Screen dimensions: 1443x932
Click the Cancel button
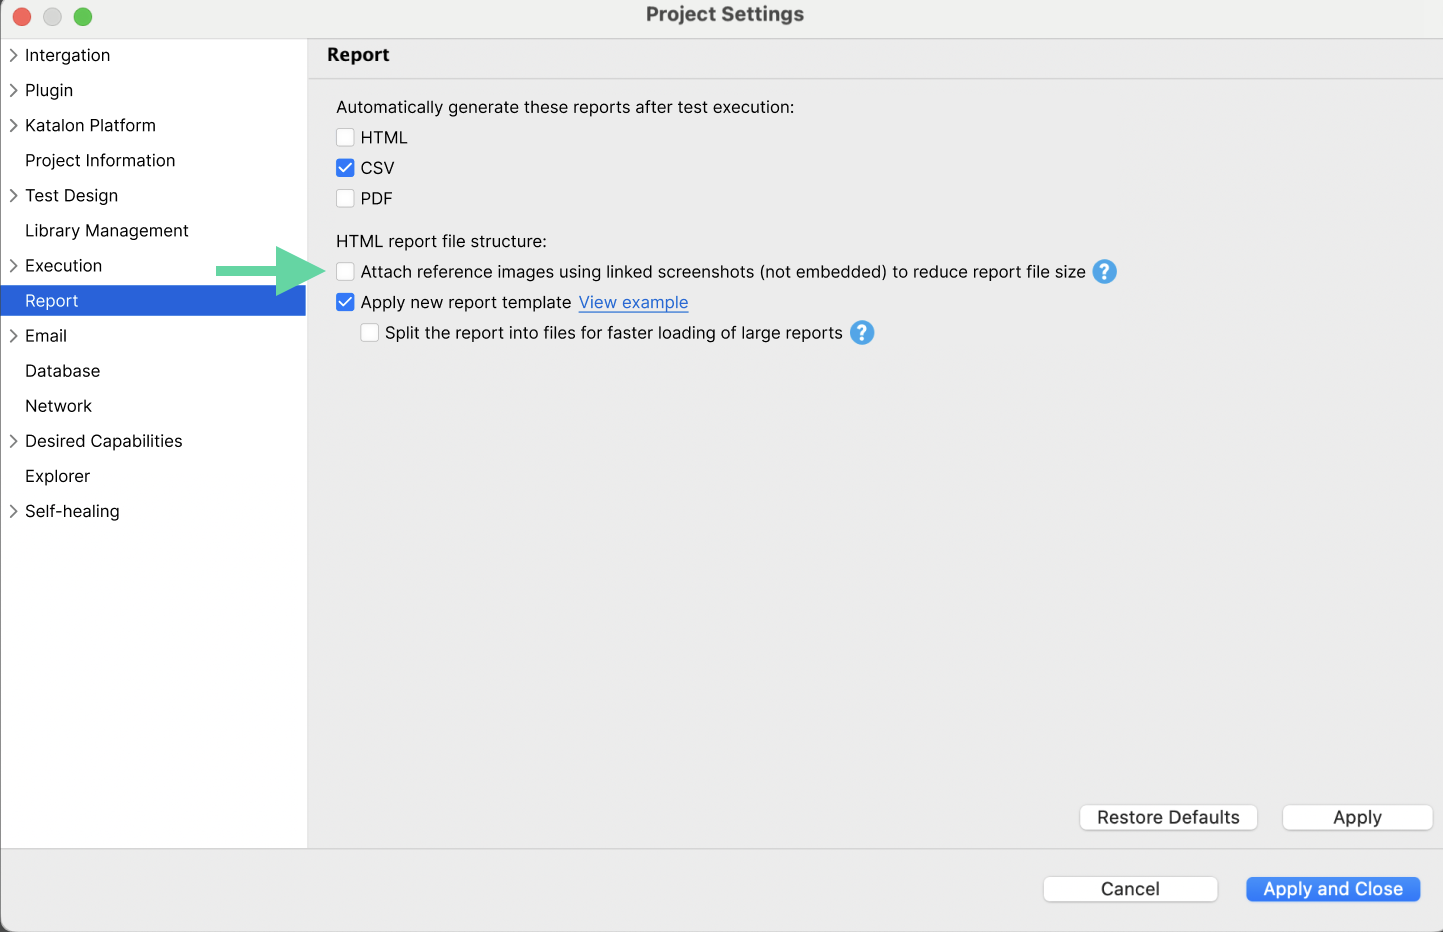1130,889
